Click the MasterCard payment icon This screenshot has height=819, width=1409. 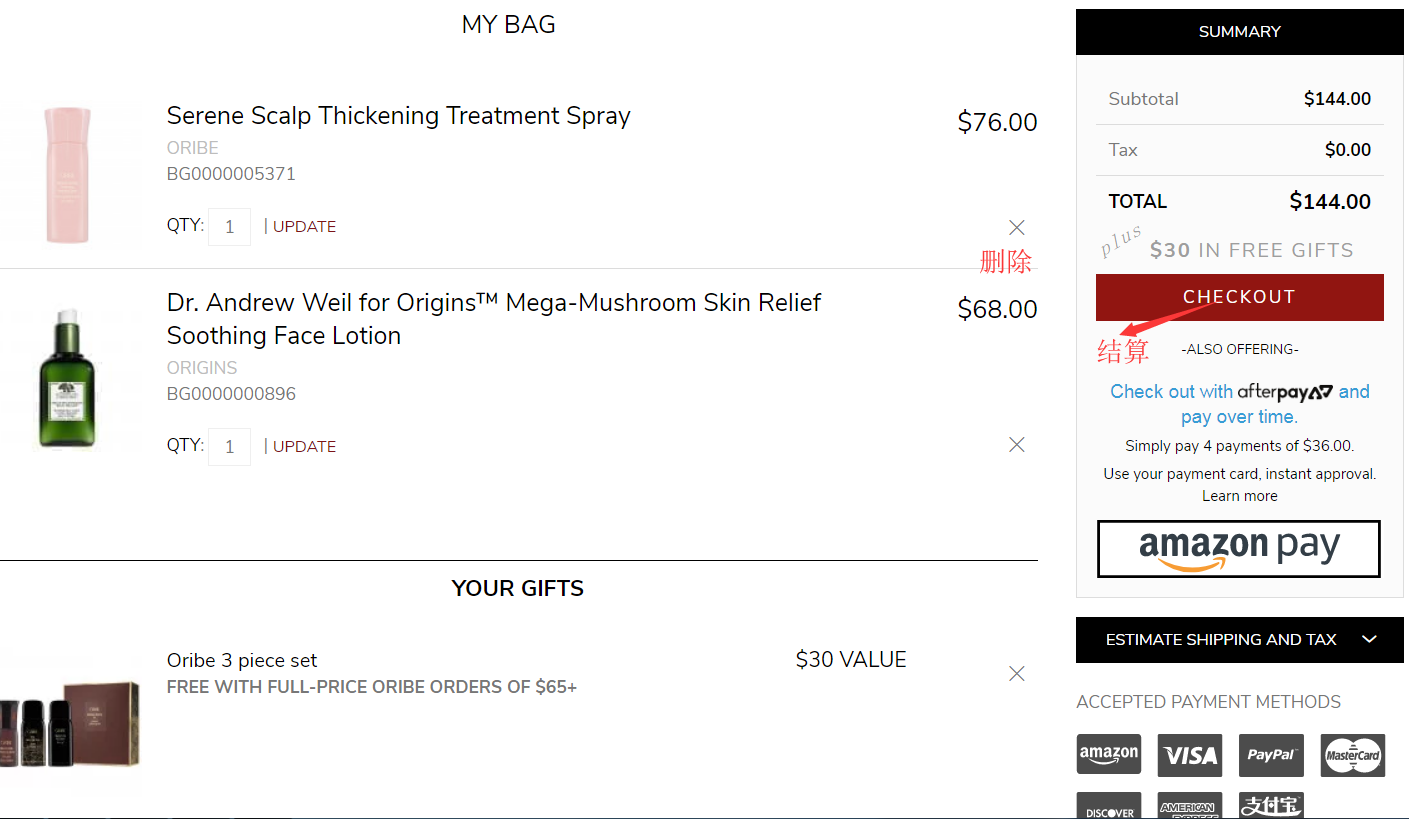1352,755
